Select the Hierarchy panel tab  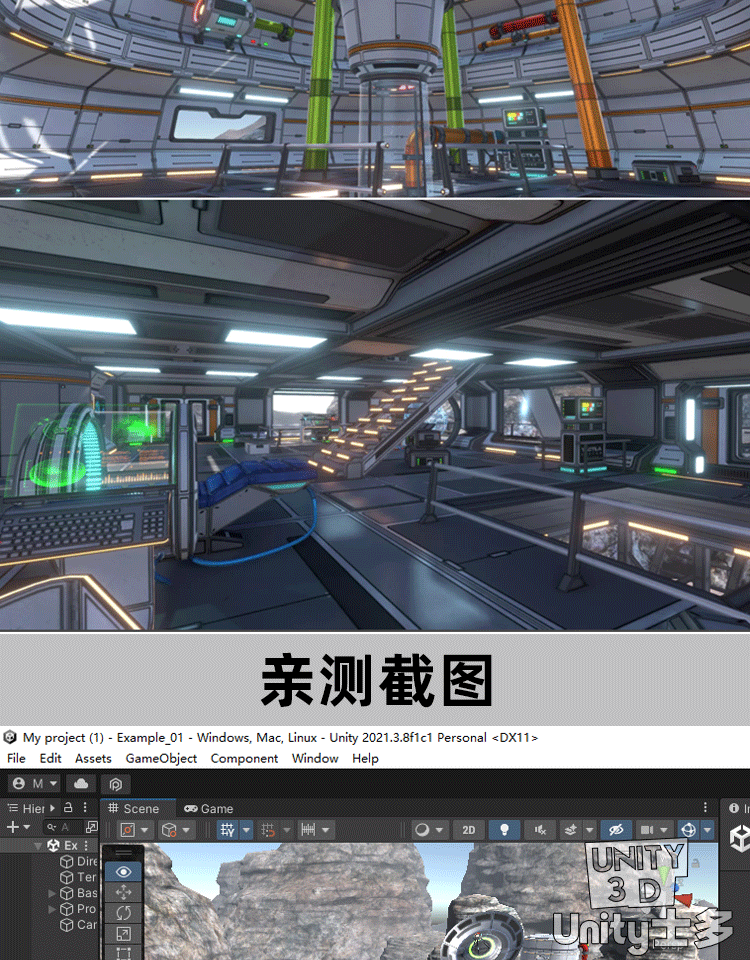coord(26,808)
